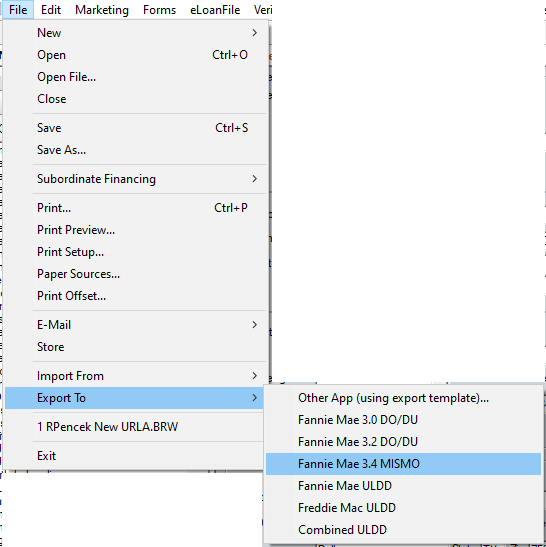Open the Marketing menu
The image size is (546, 547).
[x=102, y=10]
